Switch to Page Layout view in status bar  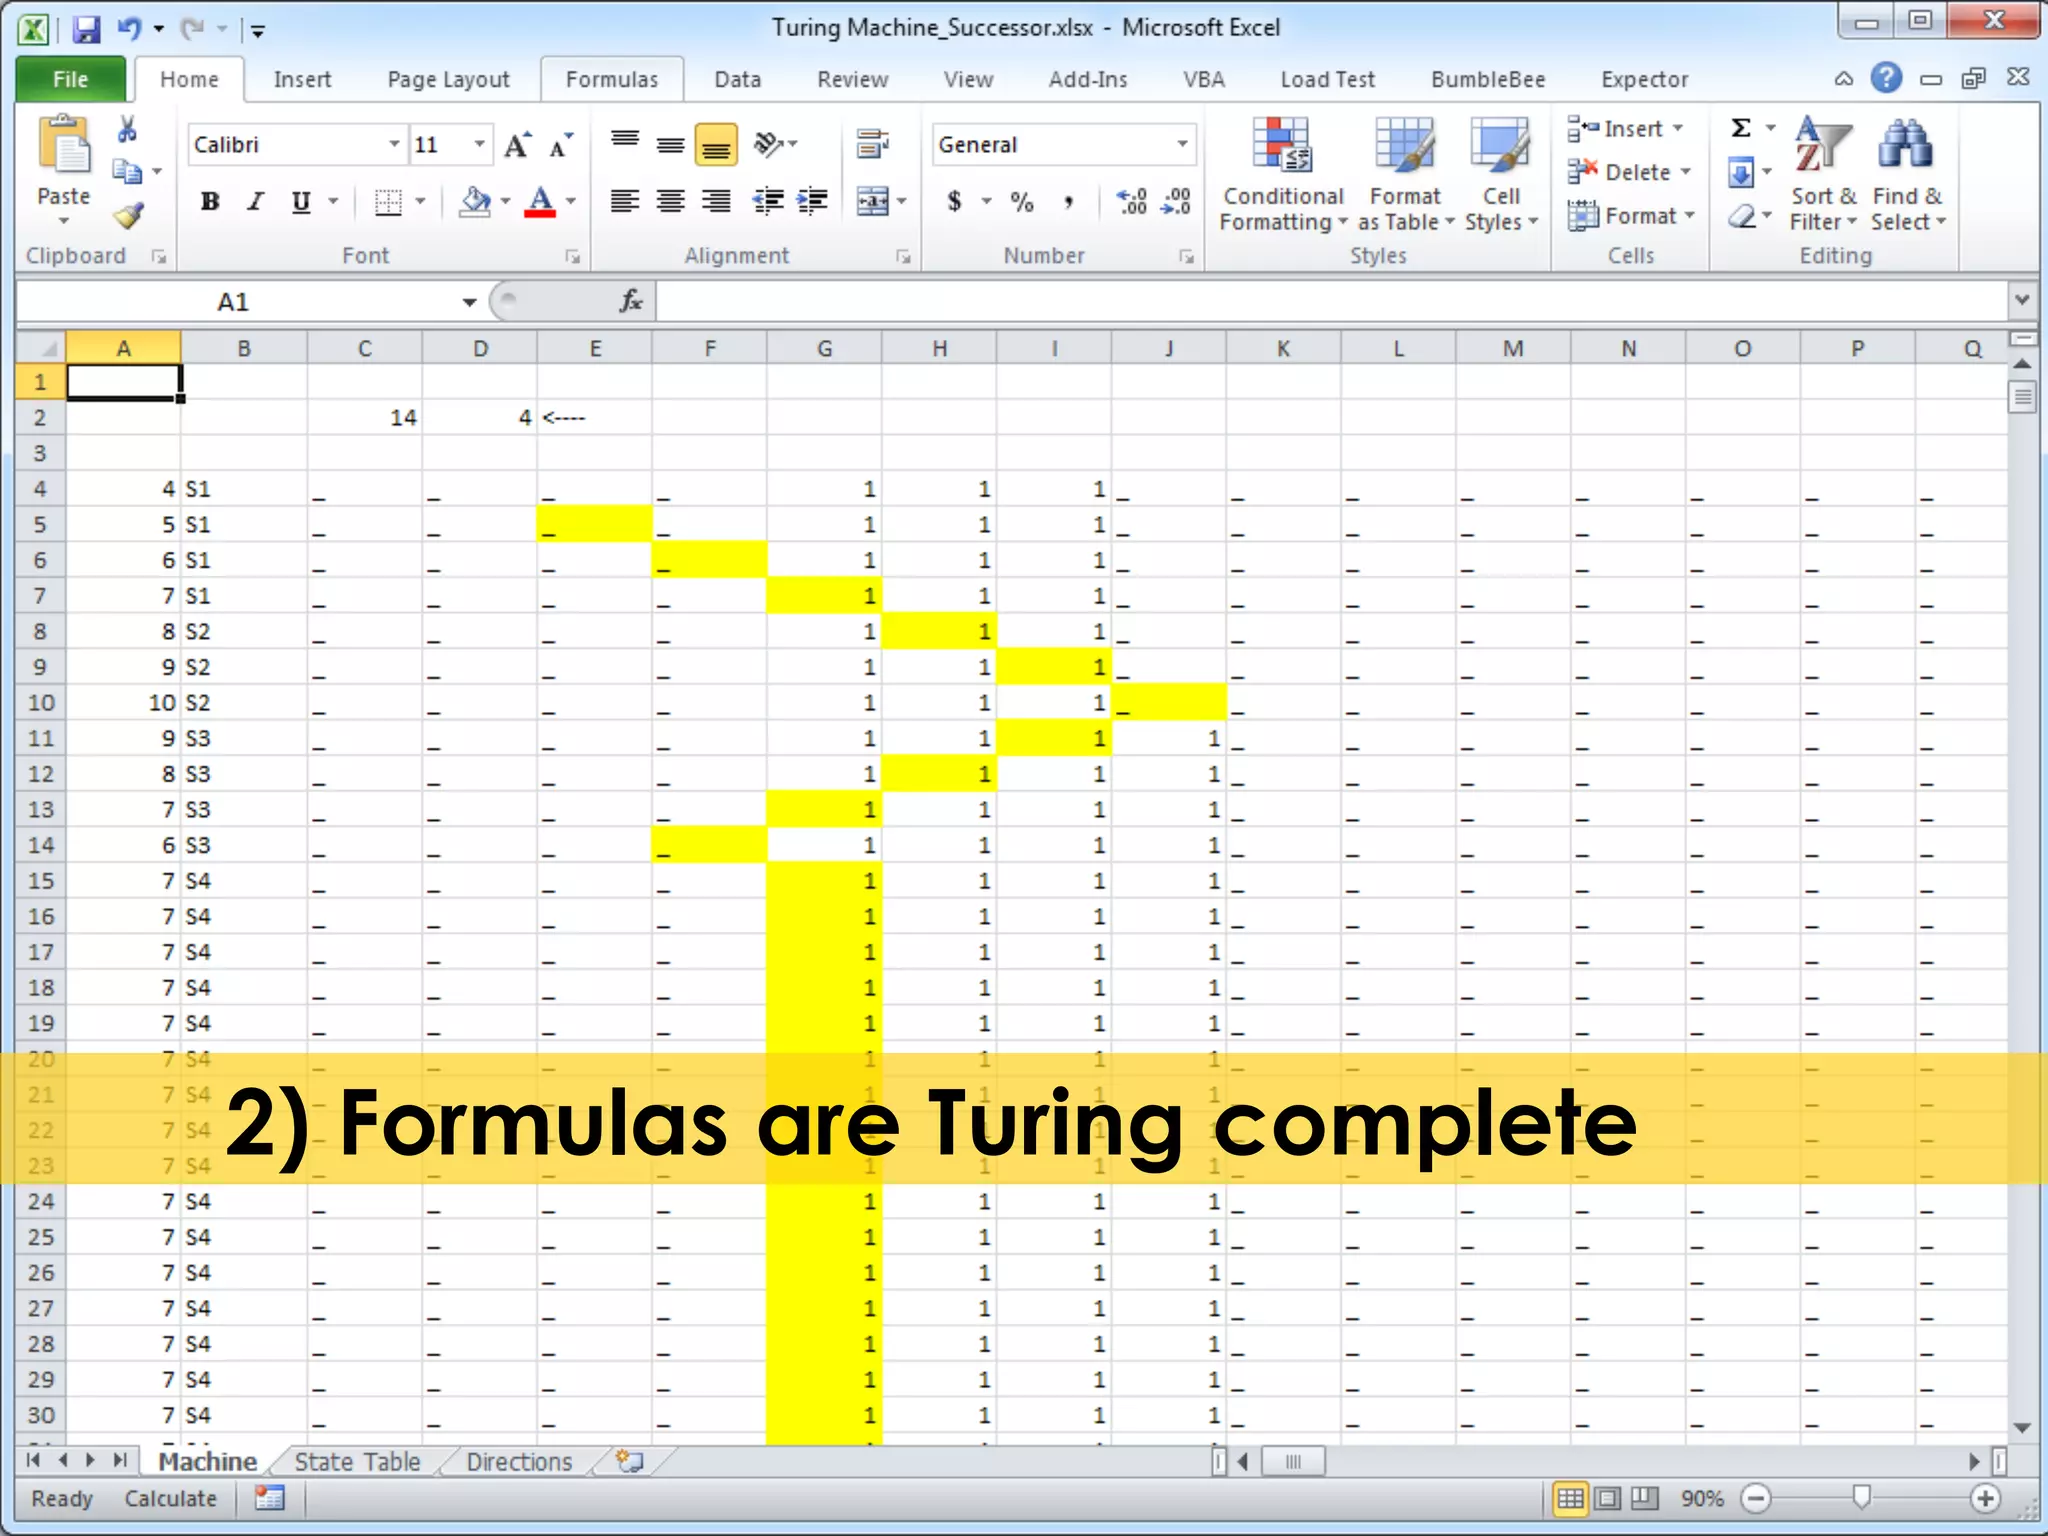point(1608,1498)
